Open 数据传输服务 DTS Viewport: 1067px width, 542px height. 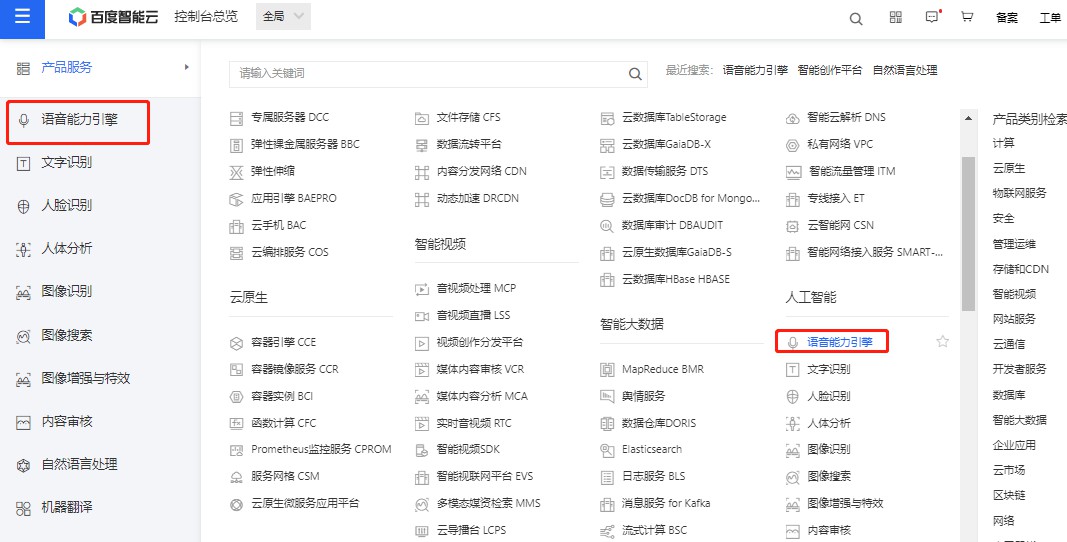point(665,171)
